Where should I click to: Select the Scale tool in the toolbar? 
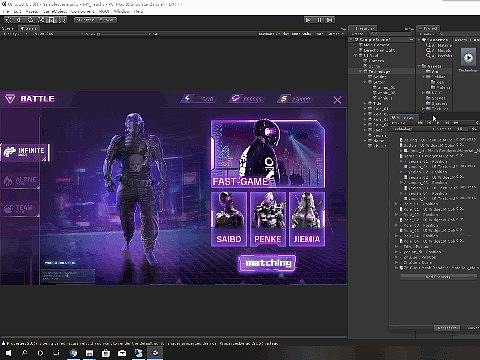click(x=40, y=20)
